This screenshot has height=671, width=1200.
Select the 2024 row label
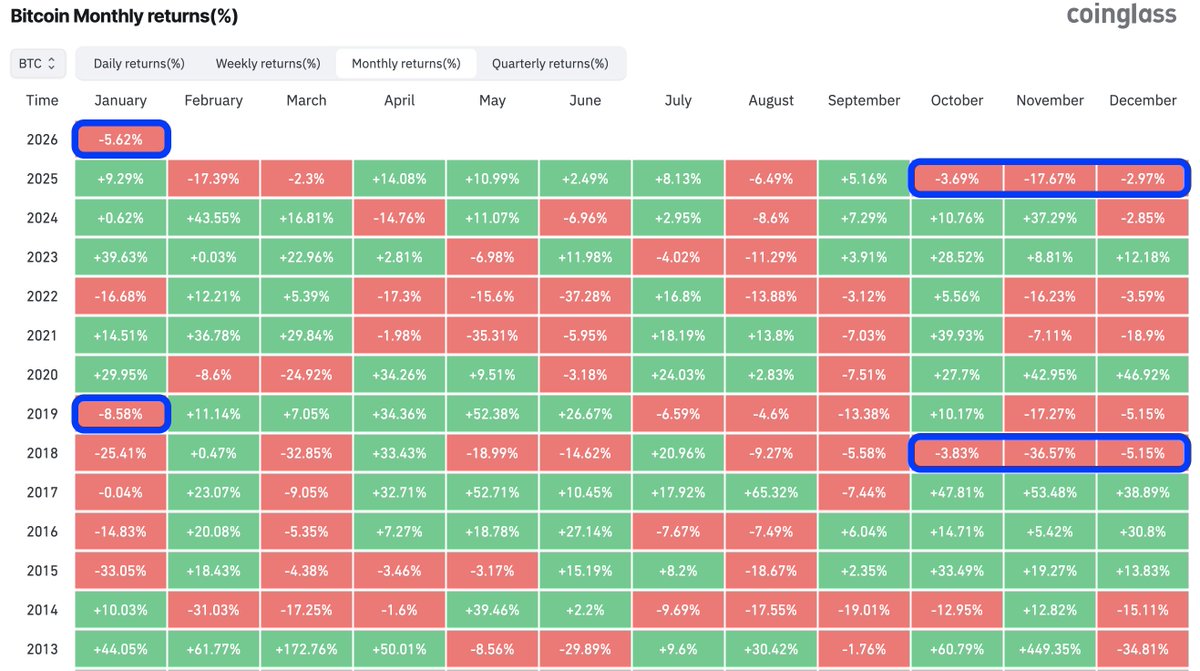42,218
